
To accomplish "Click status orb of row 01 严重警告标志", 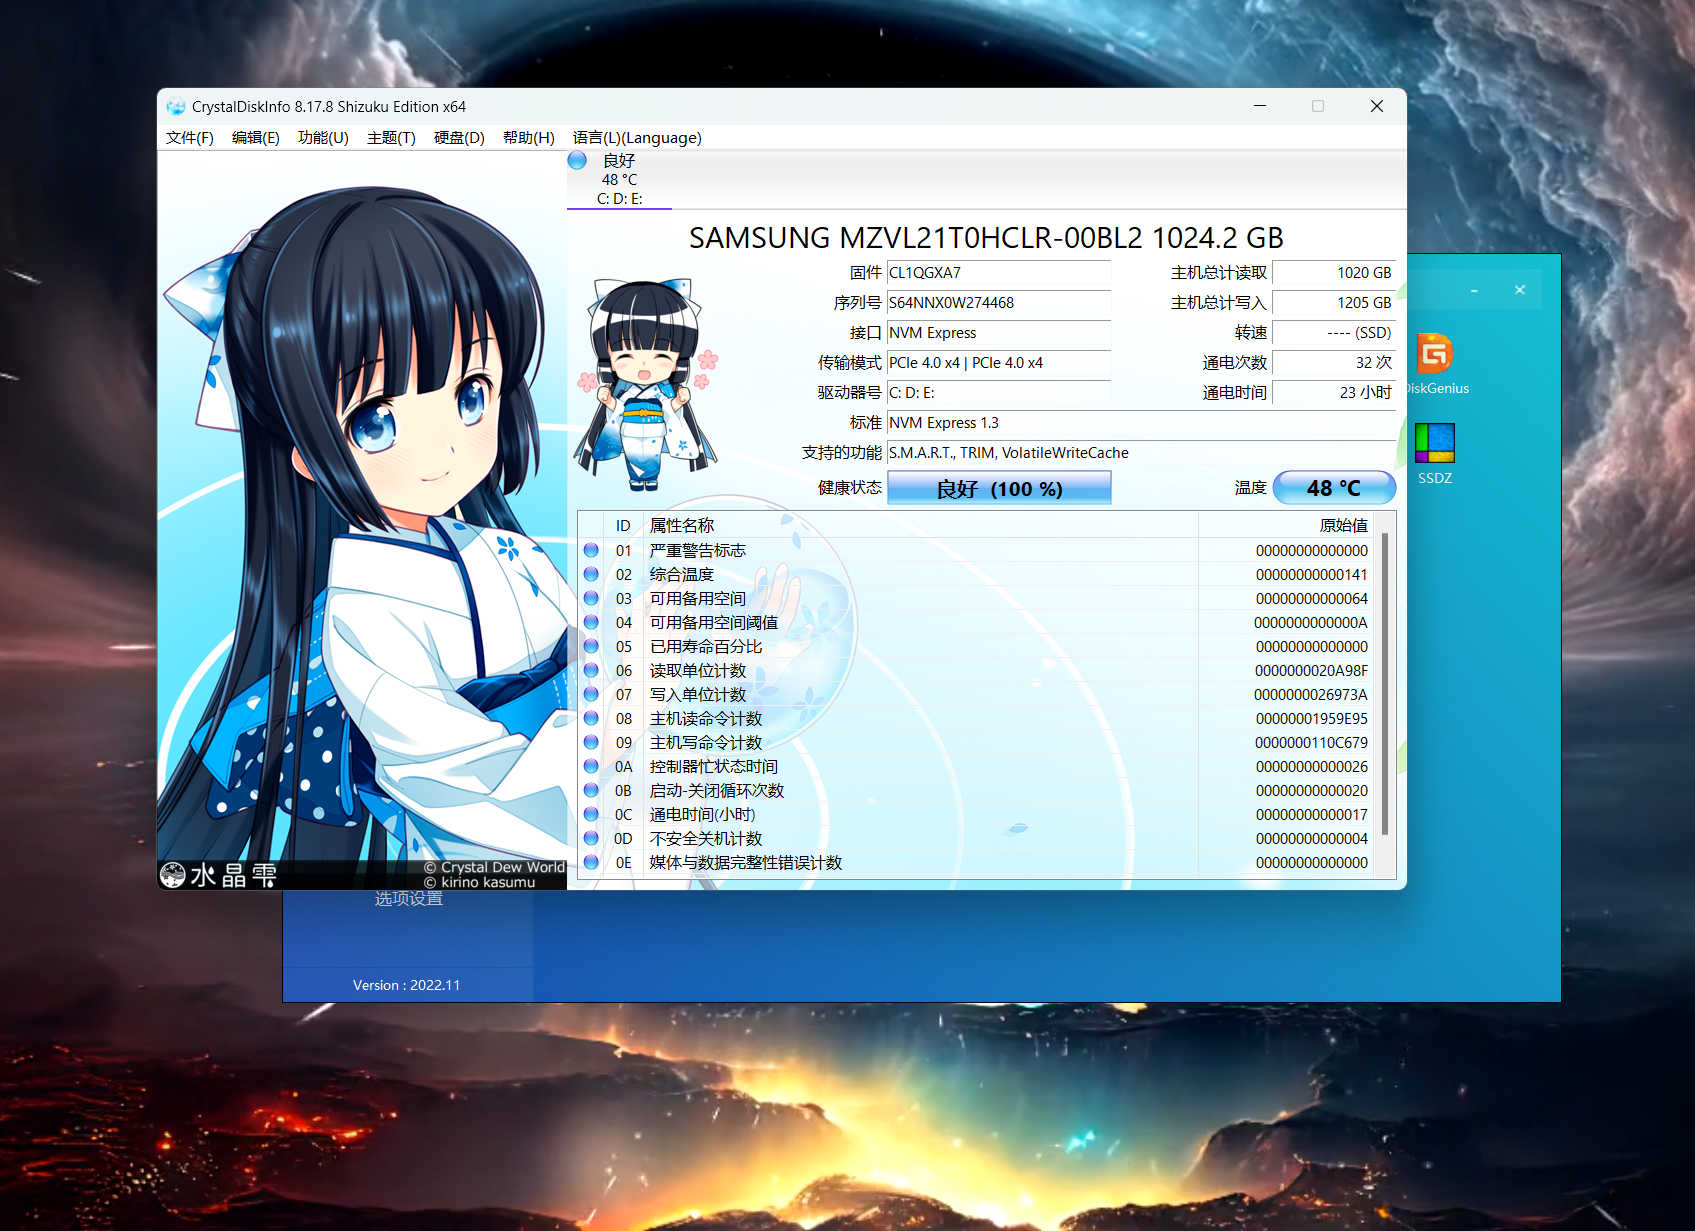I will pos(591,550).
